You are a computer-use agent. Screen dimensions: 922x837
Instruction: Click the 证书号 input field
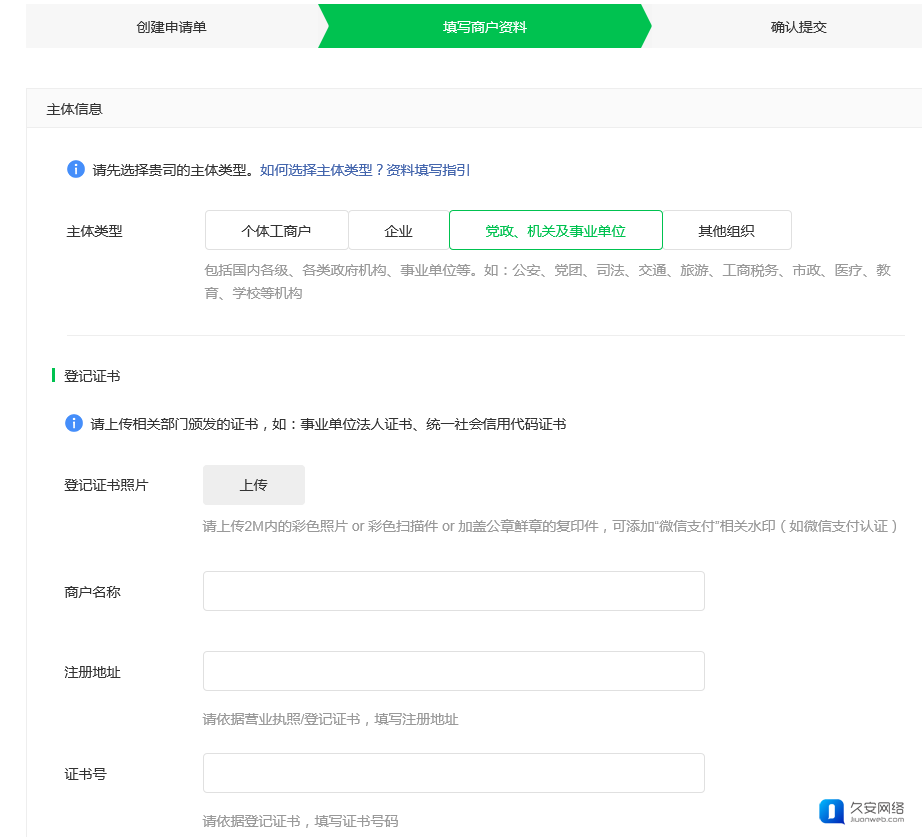(x=453, y=773)
